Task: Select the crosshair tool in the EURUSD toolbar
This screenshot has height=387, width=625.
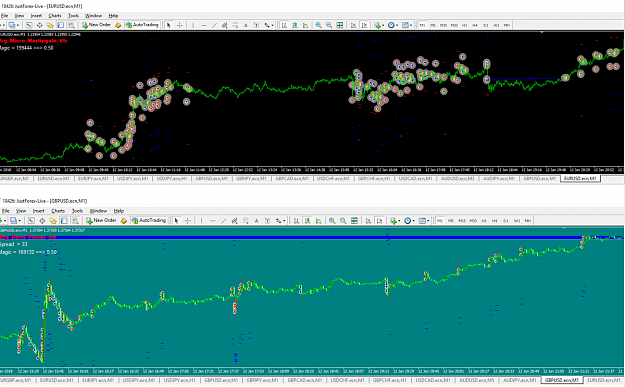Action: [x=180, y=25]
